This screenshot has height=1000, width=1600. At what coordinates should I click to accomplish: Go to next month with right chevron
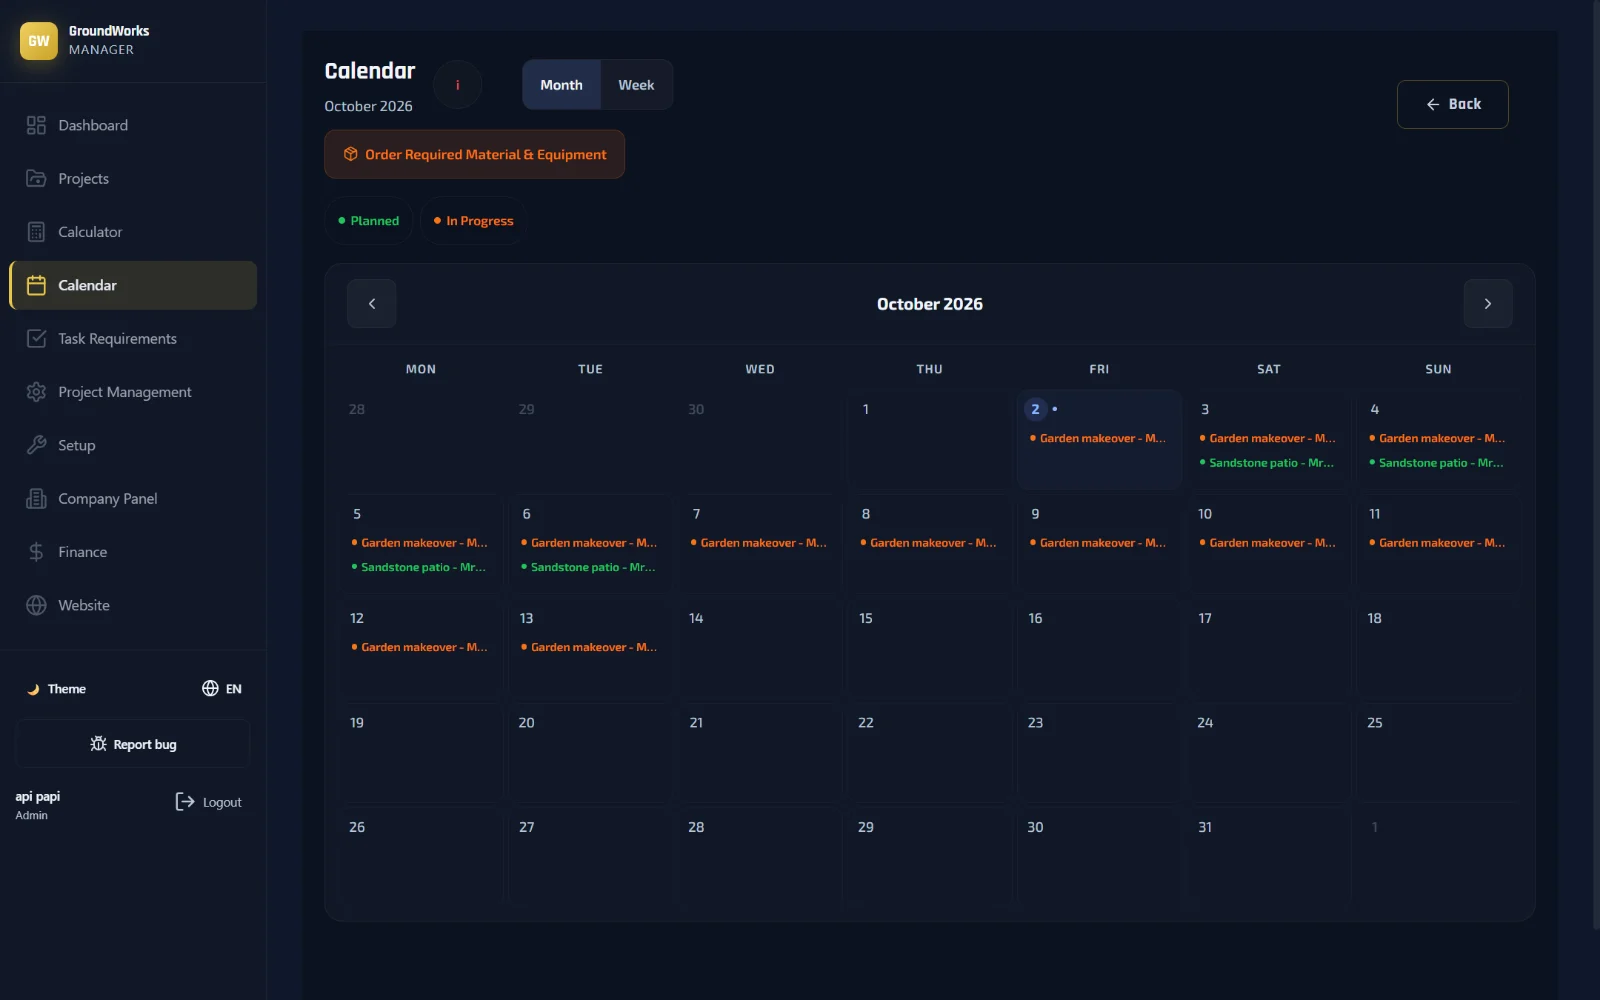pos(1488,304)
